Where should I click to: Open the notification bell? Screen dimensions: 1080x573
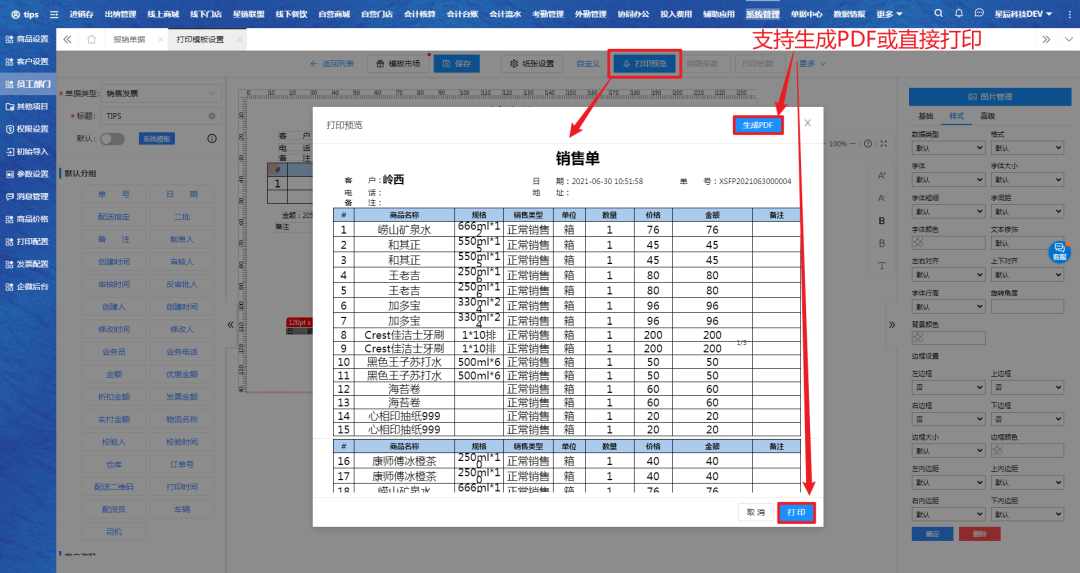coord(960,14)
